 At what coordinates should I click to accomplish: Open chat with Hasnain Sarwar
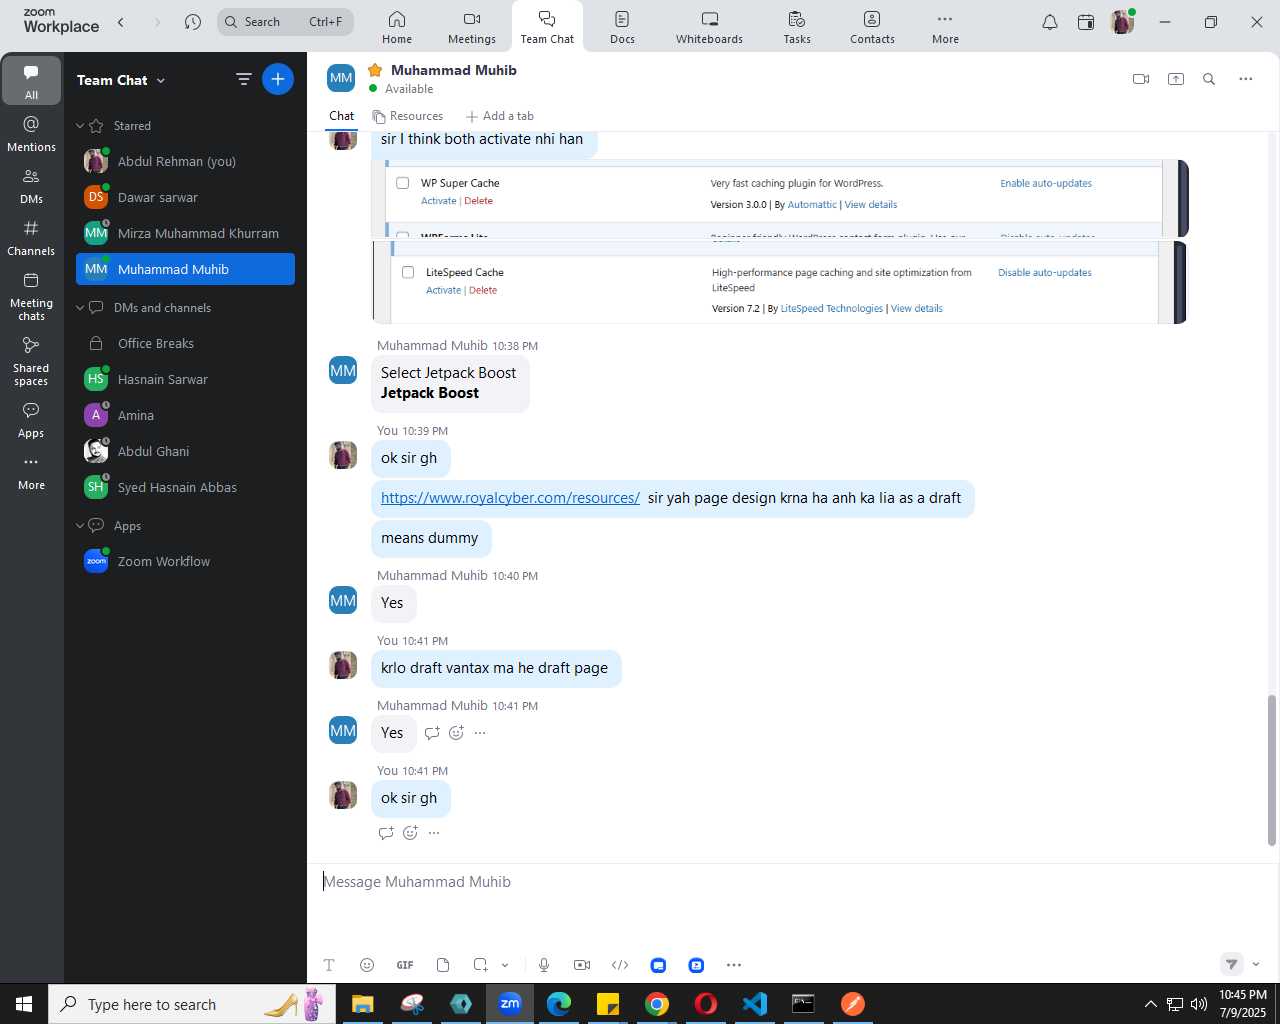pyautogui.click(x=185, y=379)
